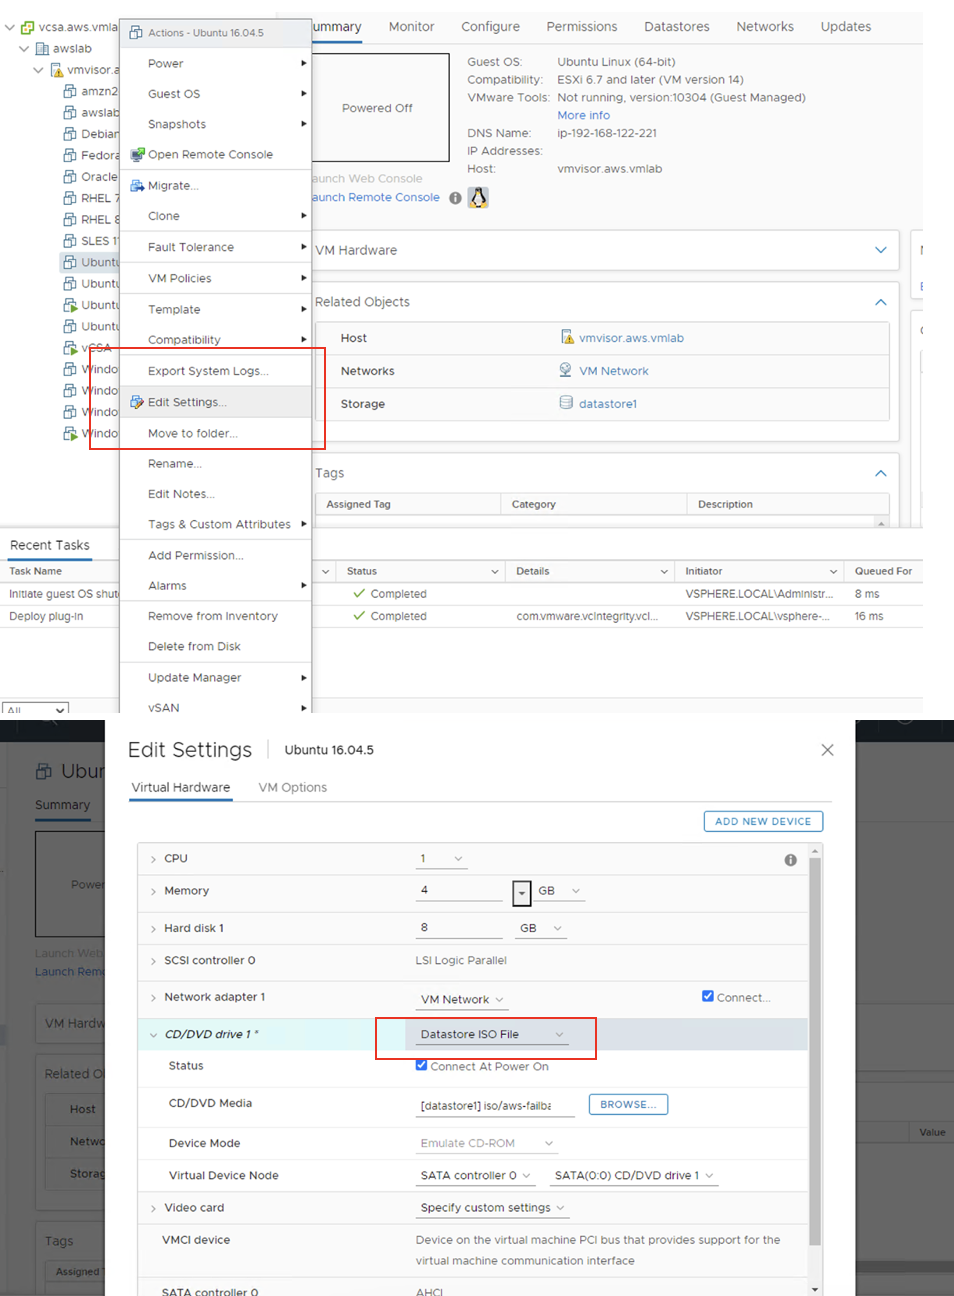Select the Edit Settings pencil icon
This screenshot has width=954, height=1296.
[136, 402]
